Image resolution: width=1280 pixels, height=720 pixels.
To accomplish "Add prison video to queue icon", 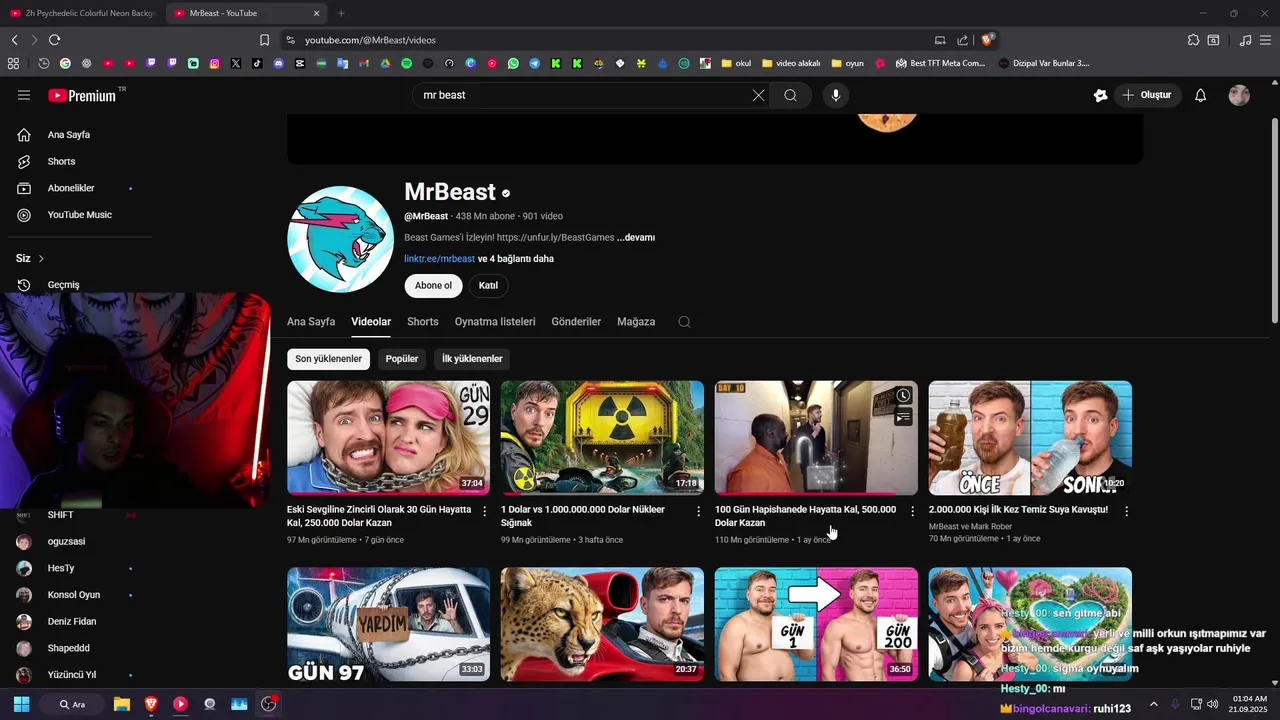I will pyautogui.click(x=903, y=417).
